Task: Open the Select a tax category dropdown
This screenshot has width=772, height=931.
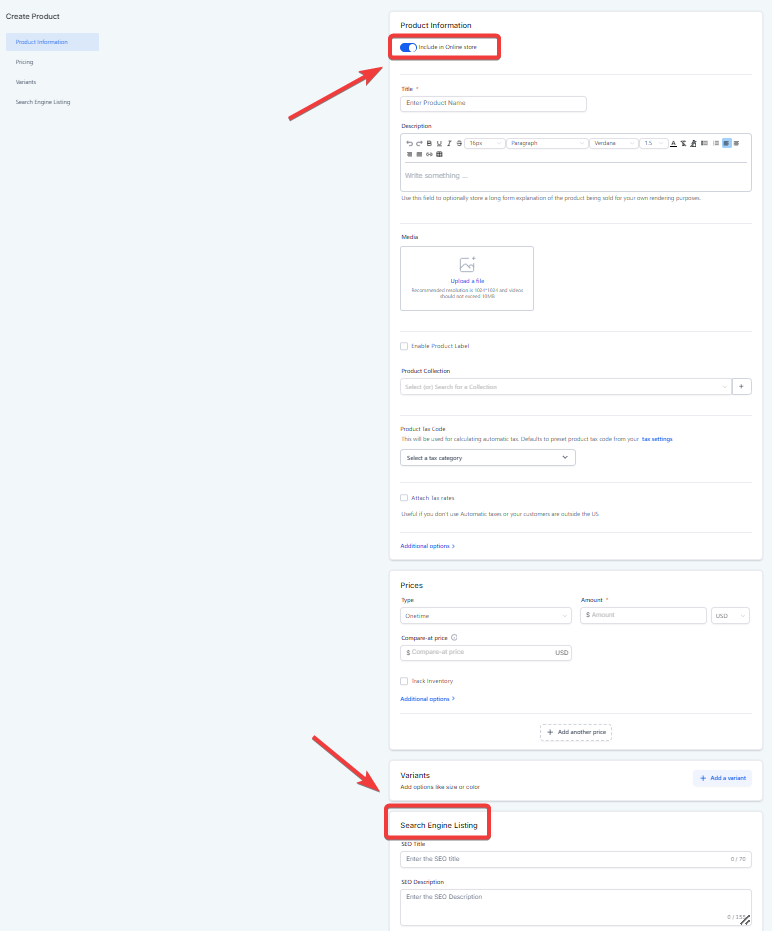Action: tap(488, 458)
